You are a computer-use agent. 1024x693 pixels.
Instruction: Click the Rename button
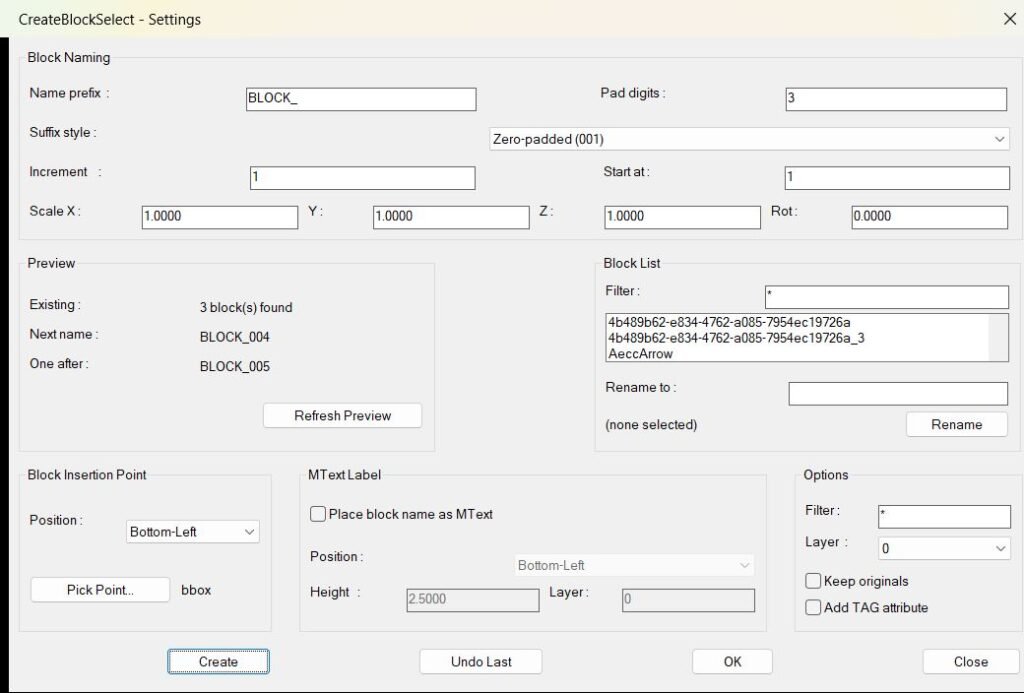tap(956, 425)
